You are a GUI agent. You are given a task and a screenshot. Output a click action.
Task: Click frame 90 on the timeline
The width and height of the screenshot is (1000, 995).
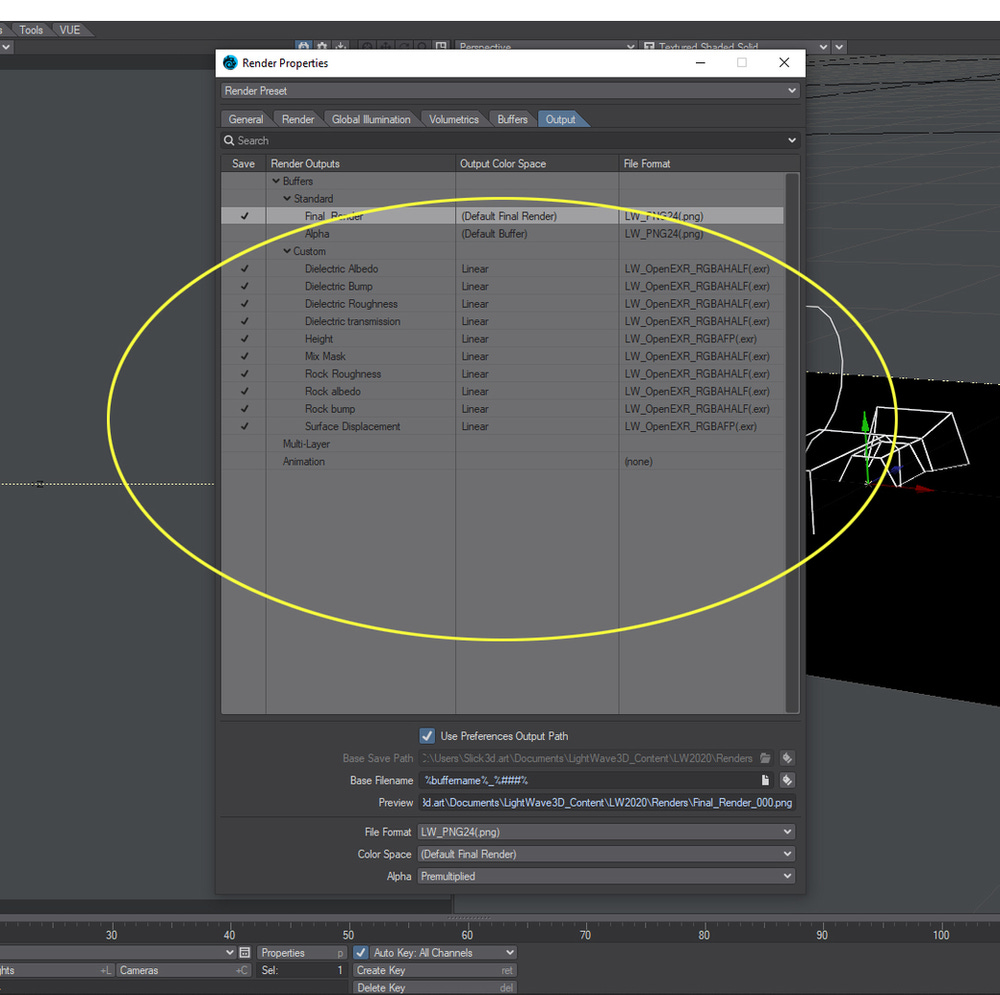(x=822, y=934)
